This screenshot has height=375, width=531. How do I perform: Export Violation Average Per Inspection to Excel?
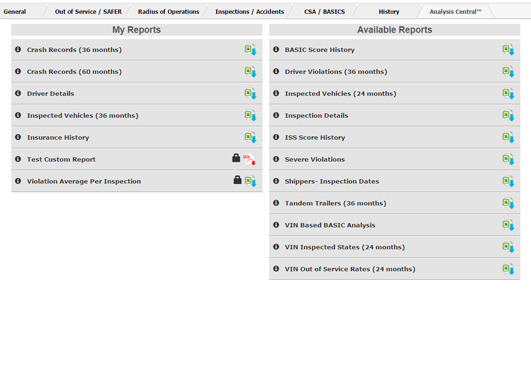click(x=251, y=181)
